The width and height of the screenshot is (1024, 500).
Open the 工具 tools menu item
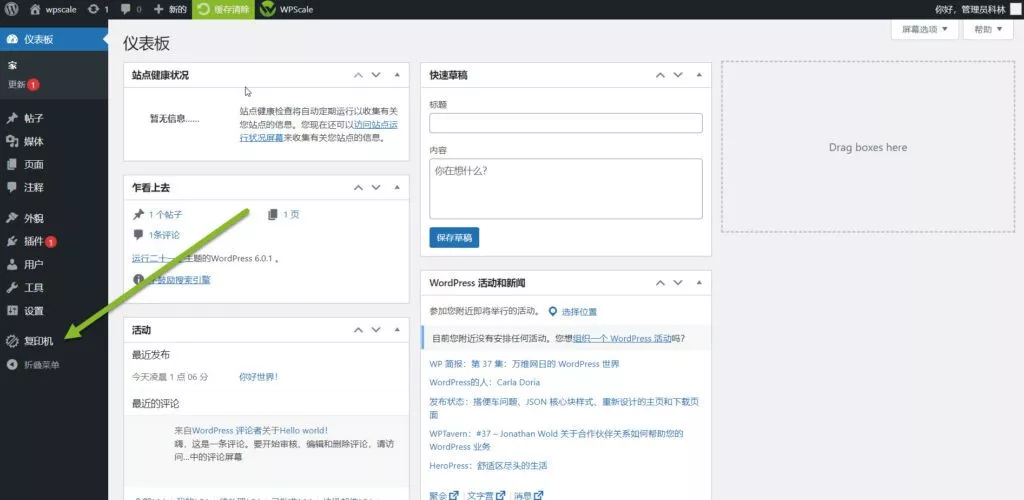(54, 288)
